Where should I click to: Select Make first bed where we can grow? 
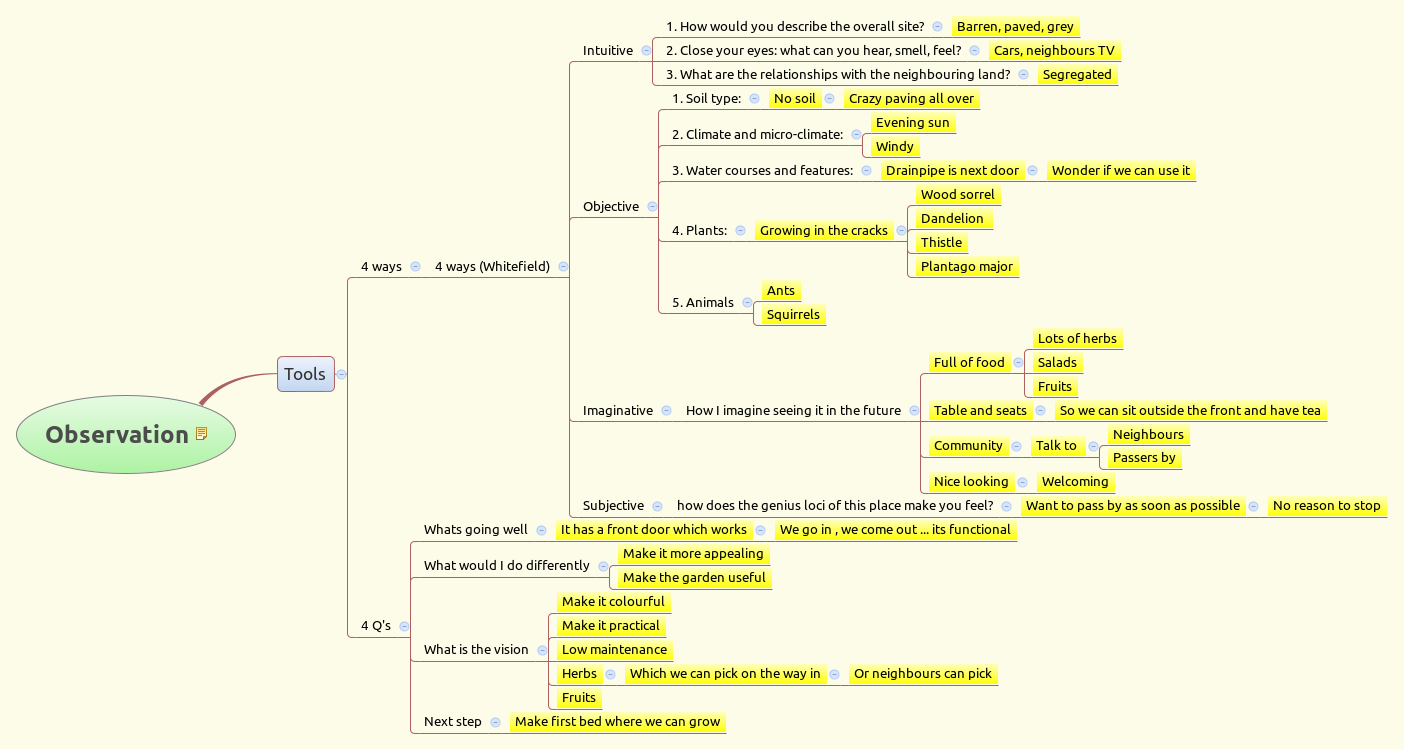[617, 722]
